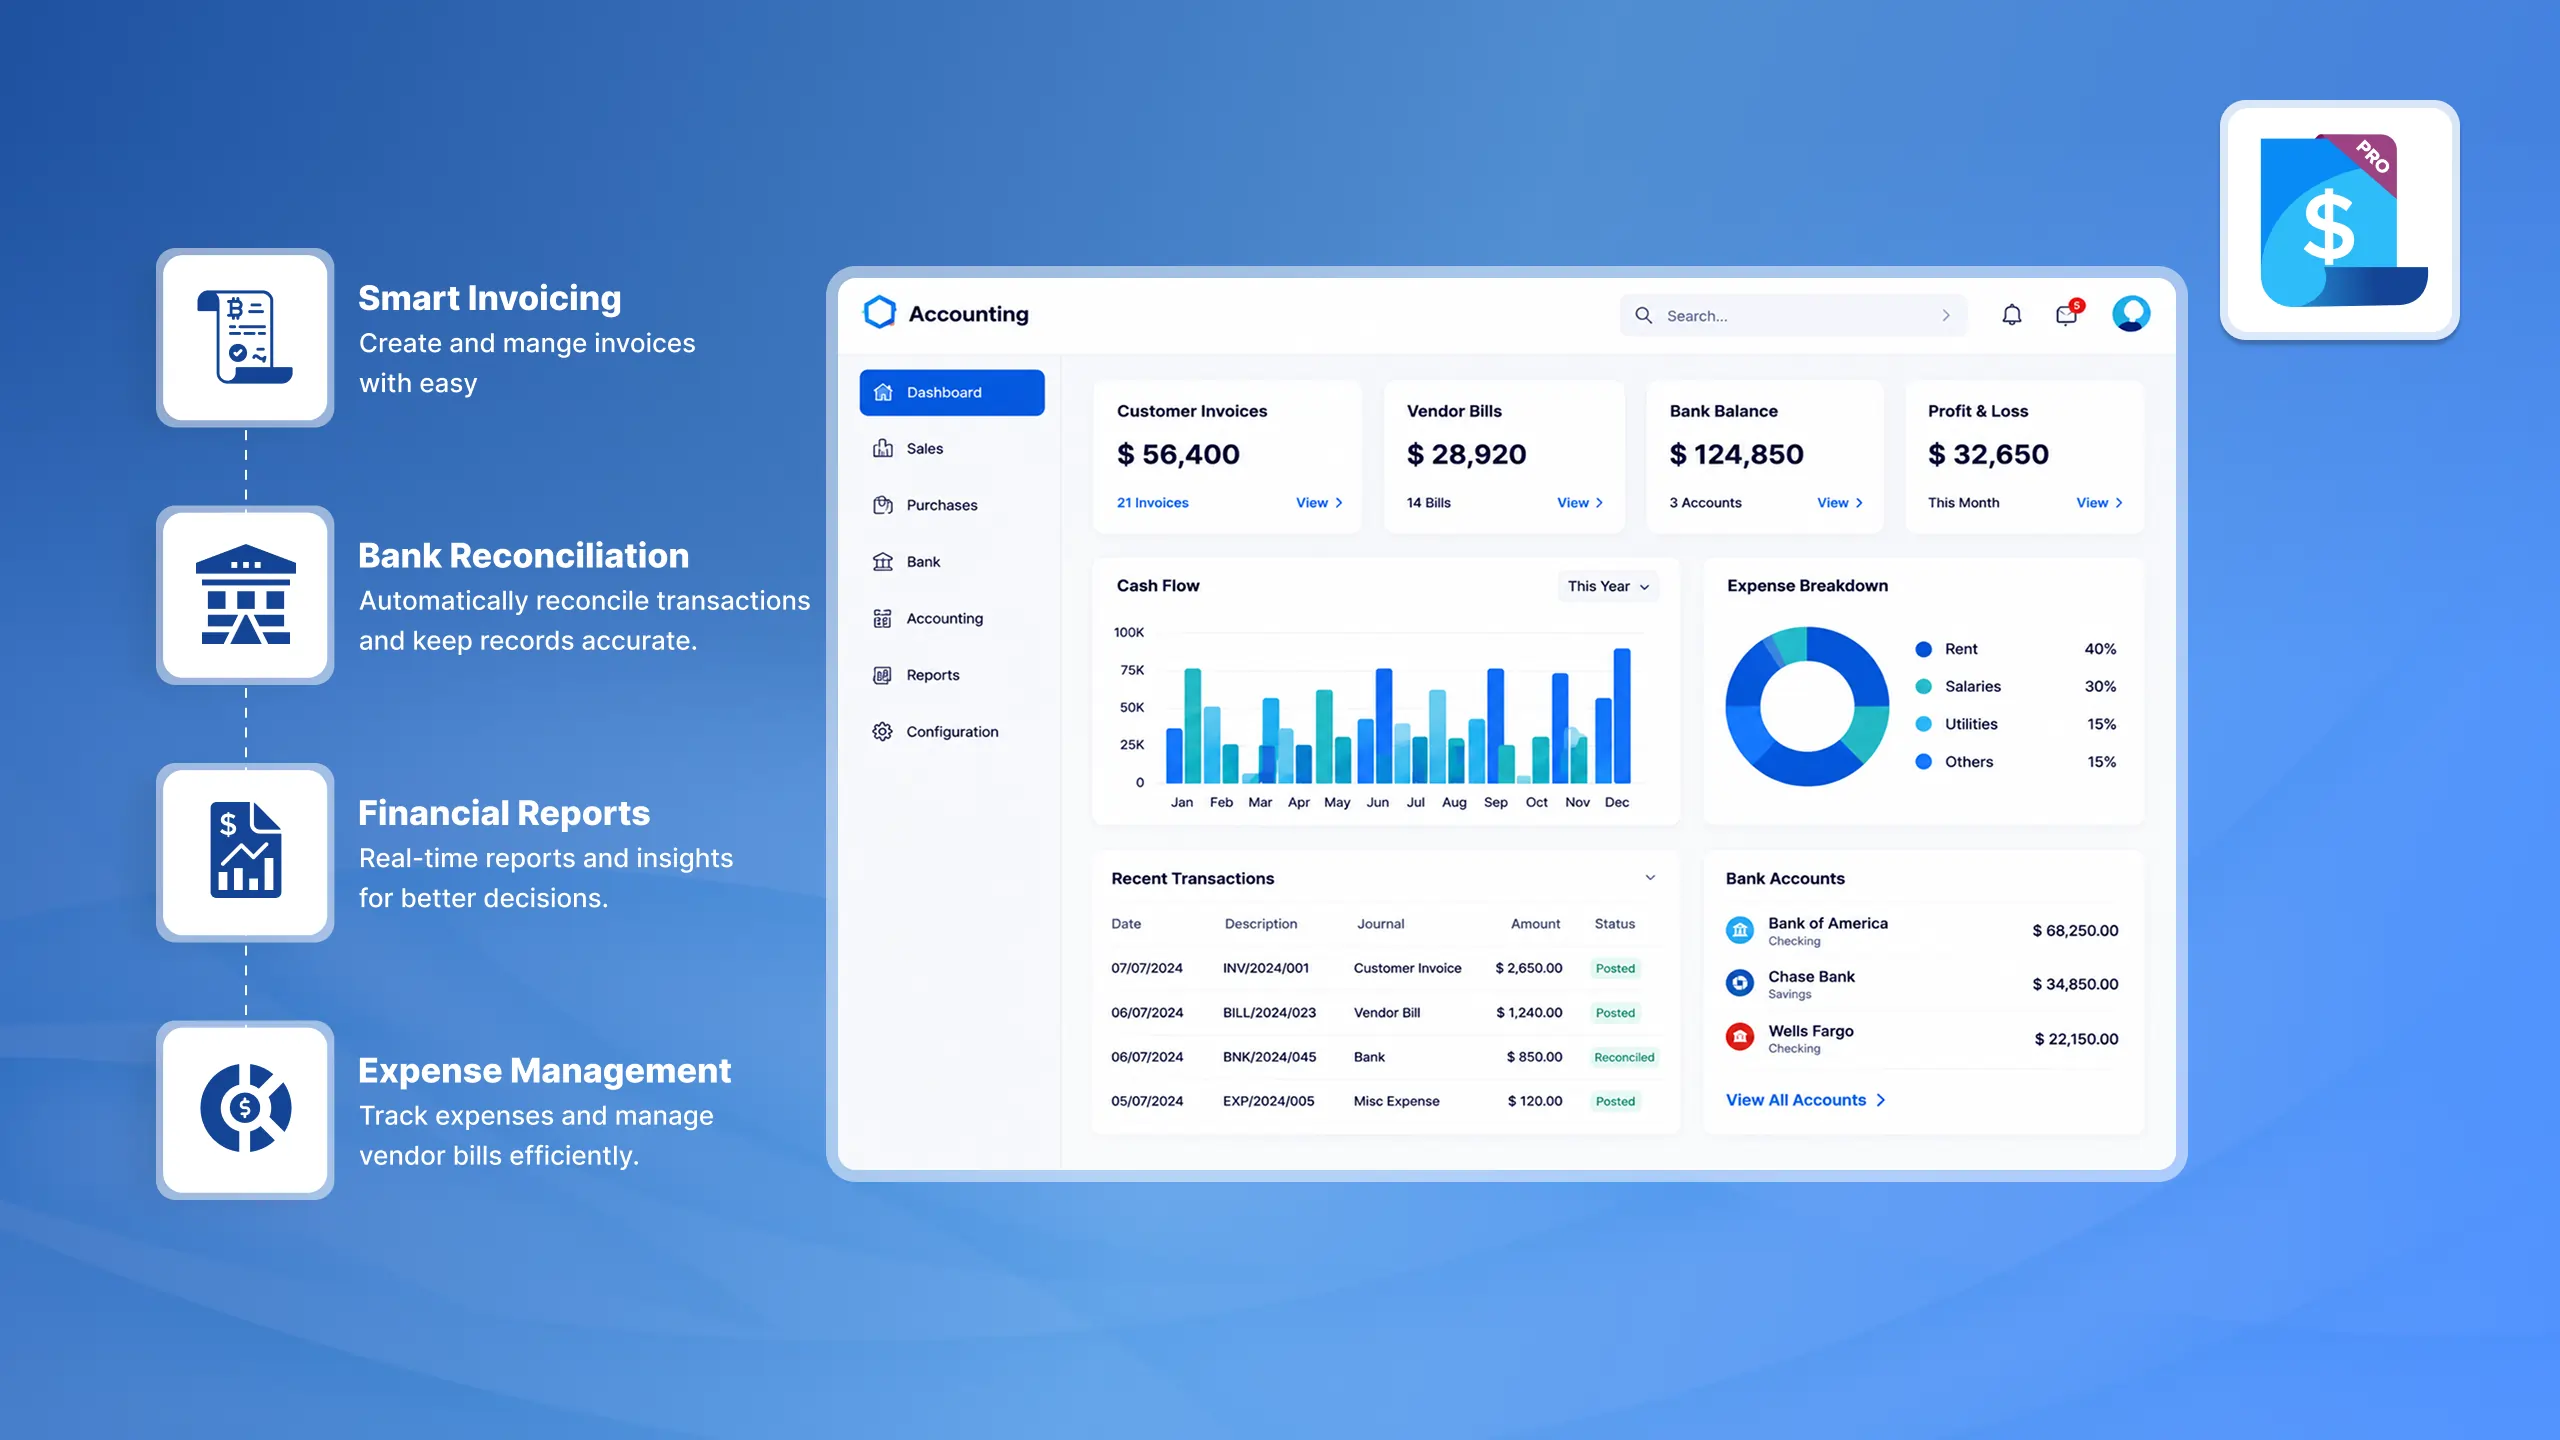Screen dimensions: 2560x1440
Task: Open the This Year period dropdown
Action: 1608,586
